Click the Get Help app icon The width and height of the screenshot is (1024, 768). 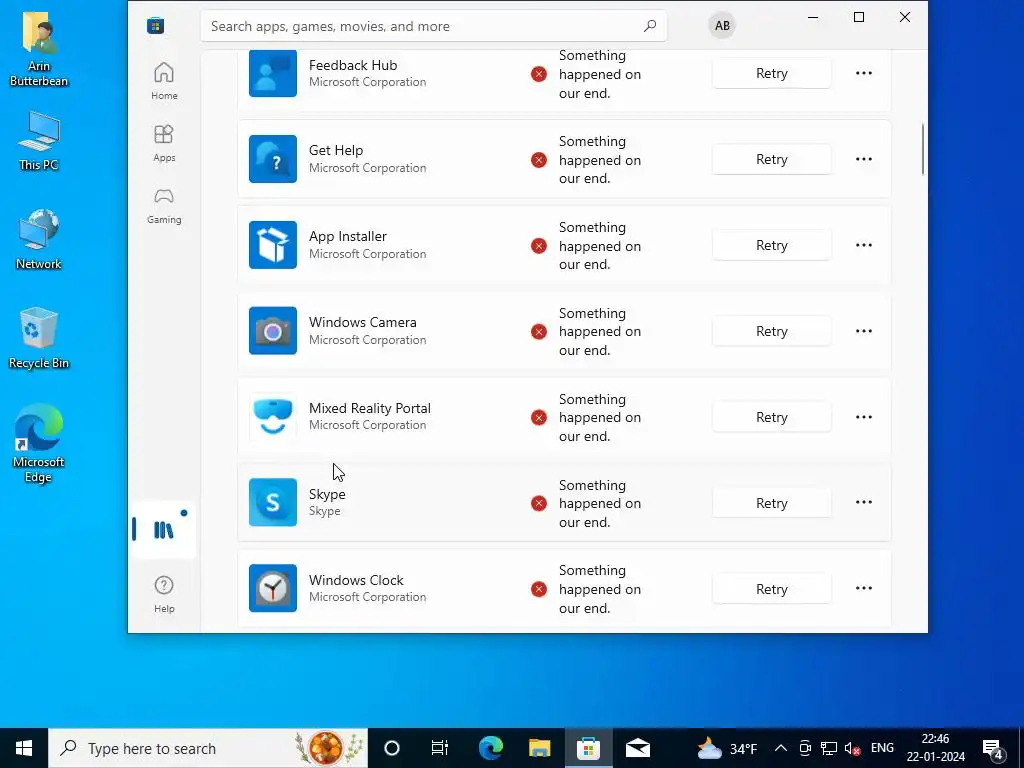[x=273, y=159]
